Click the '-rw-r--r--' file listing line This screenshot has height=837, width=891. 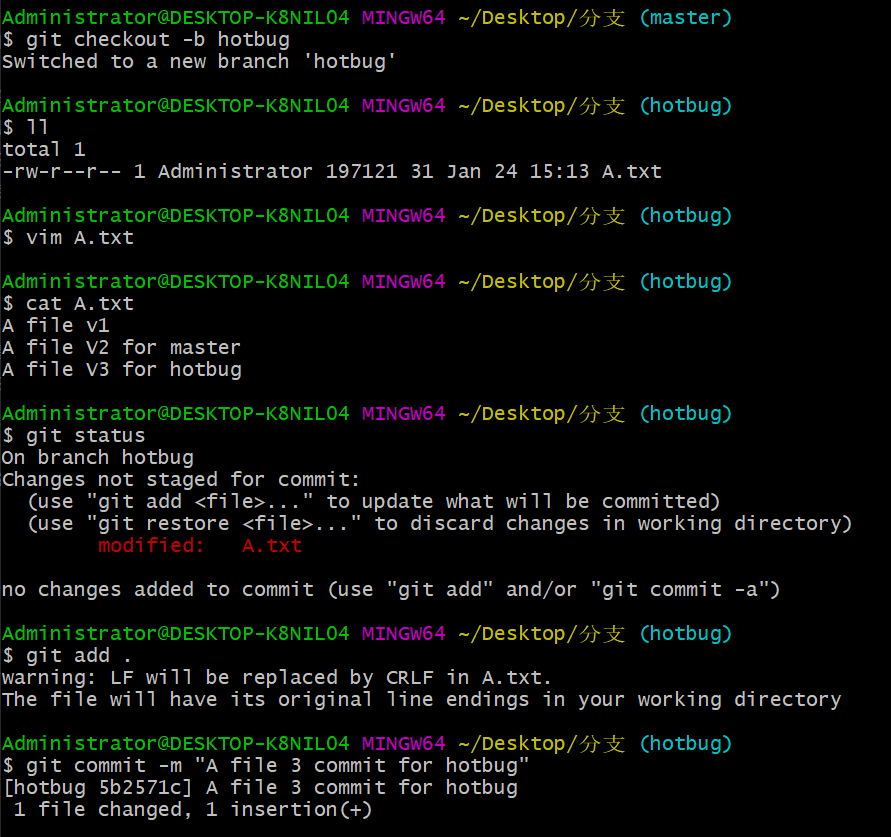[x=332, y=172]
